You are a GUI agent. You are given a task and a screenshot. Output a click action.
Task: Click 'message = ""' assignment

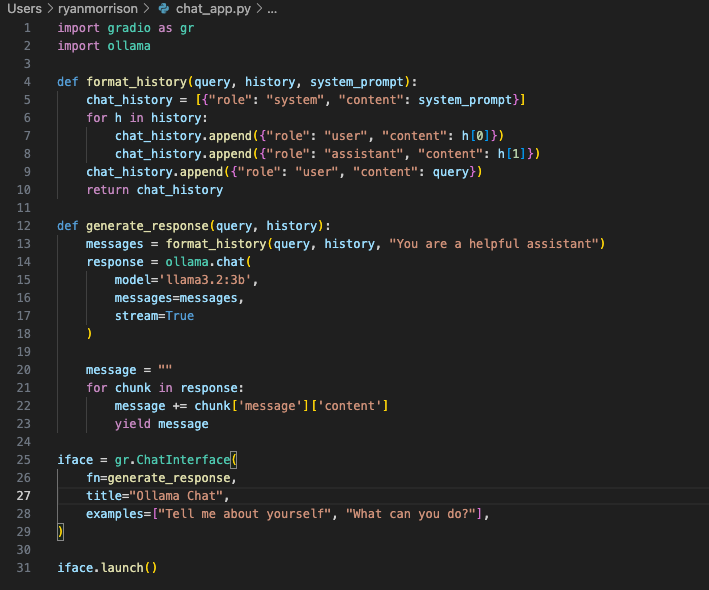[129, 370]
